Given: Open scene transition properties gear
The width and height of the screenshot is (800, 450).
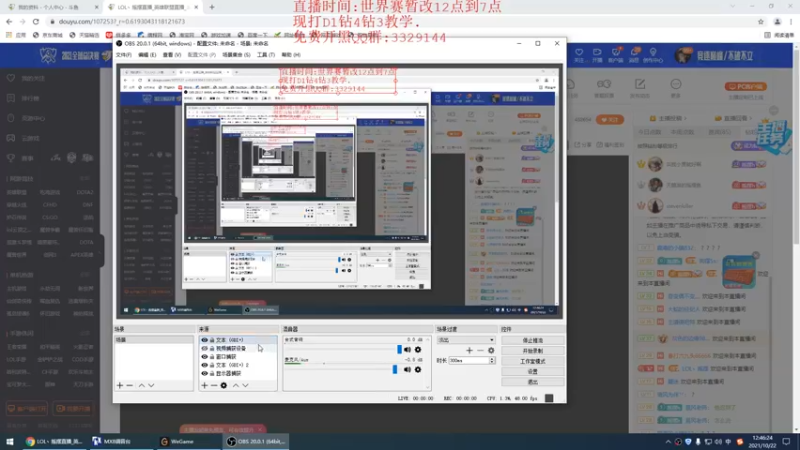Looking at the screenshot, I should [491, 351].
